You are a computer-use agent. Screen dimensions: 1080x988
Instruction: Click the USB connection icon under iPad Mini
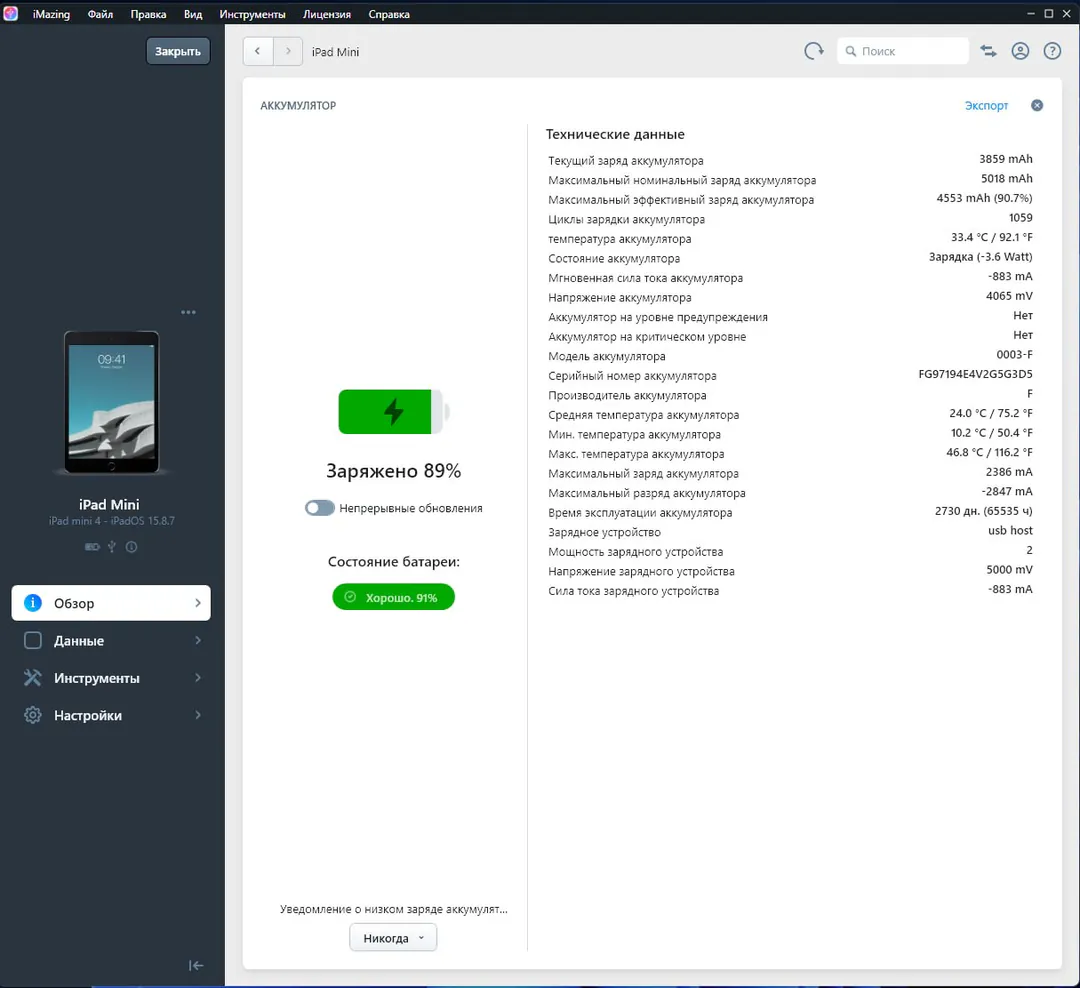(x=112, y=546)
